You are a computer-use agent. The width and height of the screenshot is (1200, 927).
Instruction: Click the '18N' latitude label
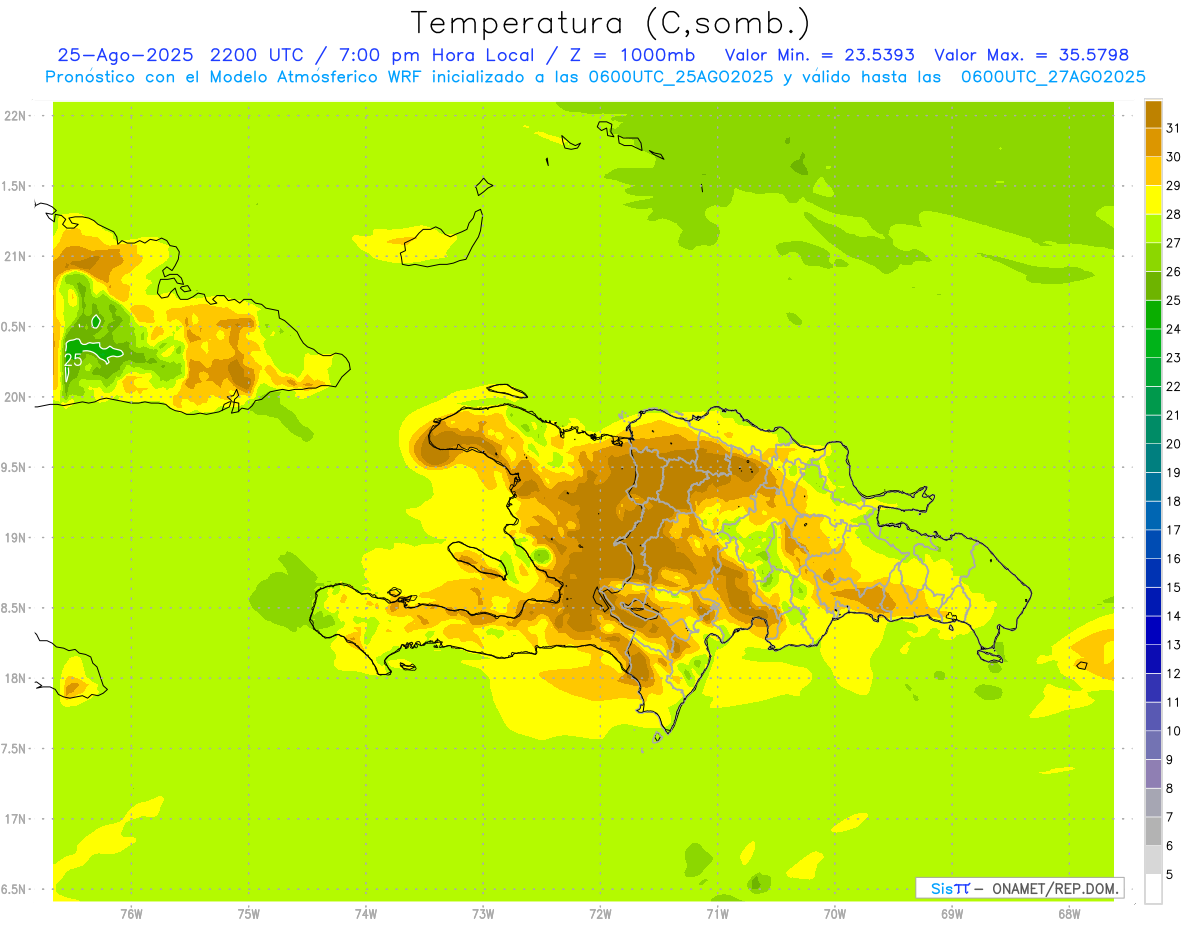(15, 678)
